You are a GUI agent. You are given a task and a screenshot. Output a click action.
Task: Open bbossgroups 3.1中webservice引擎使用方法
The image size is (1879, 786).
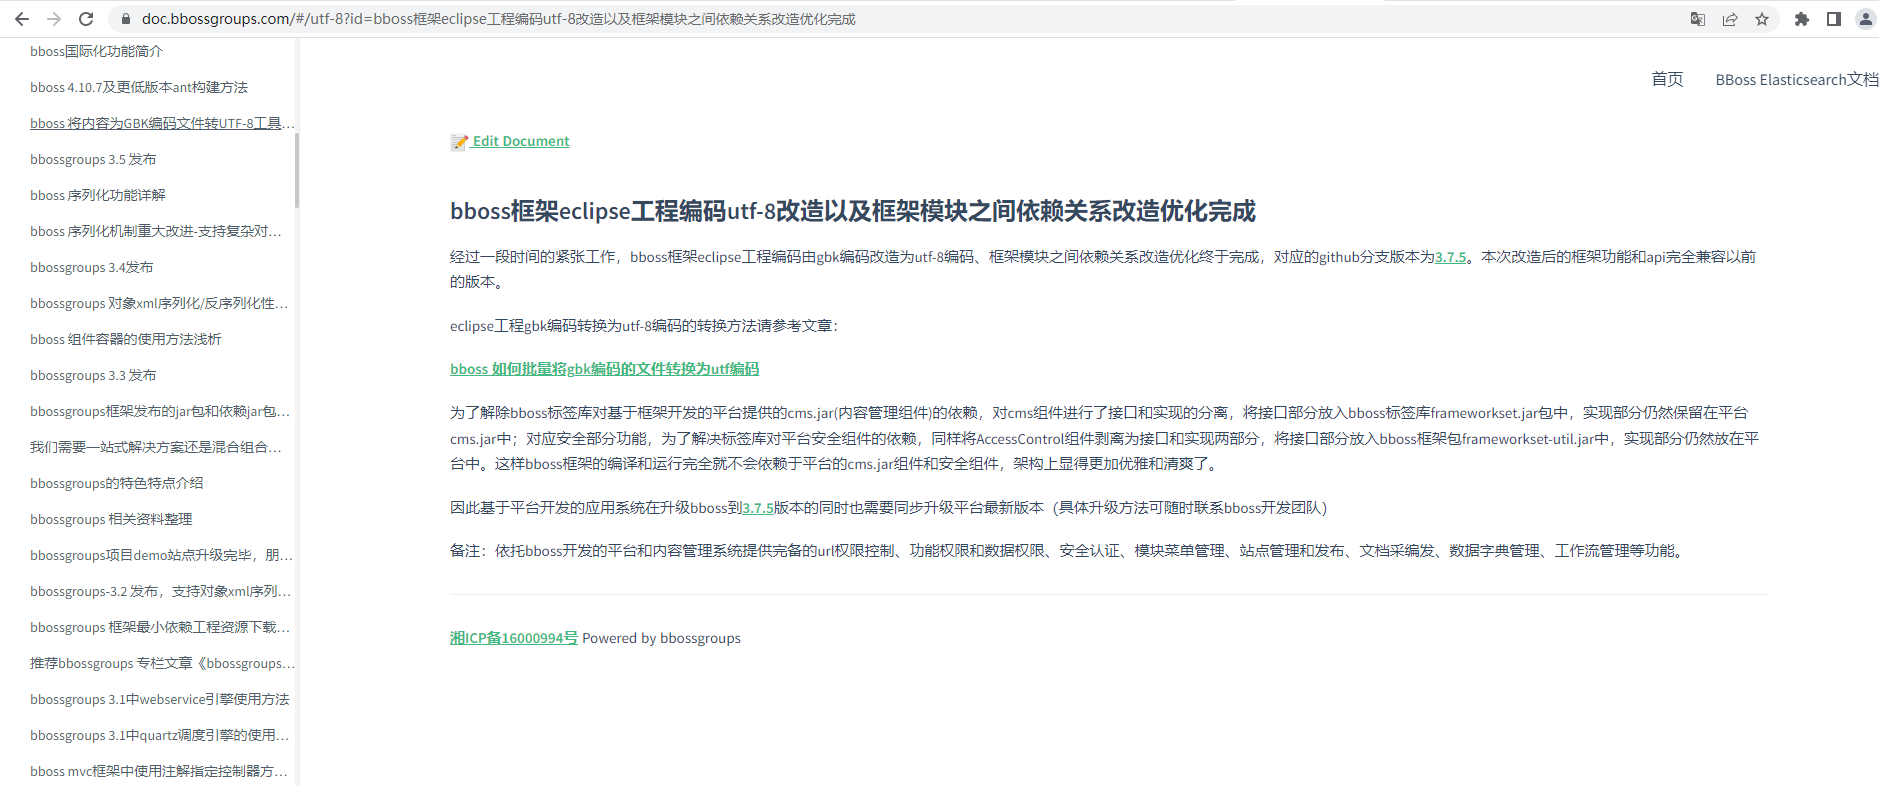point(160,699)
